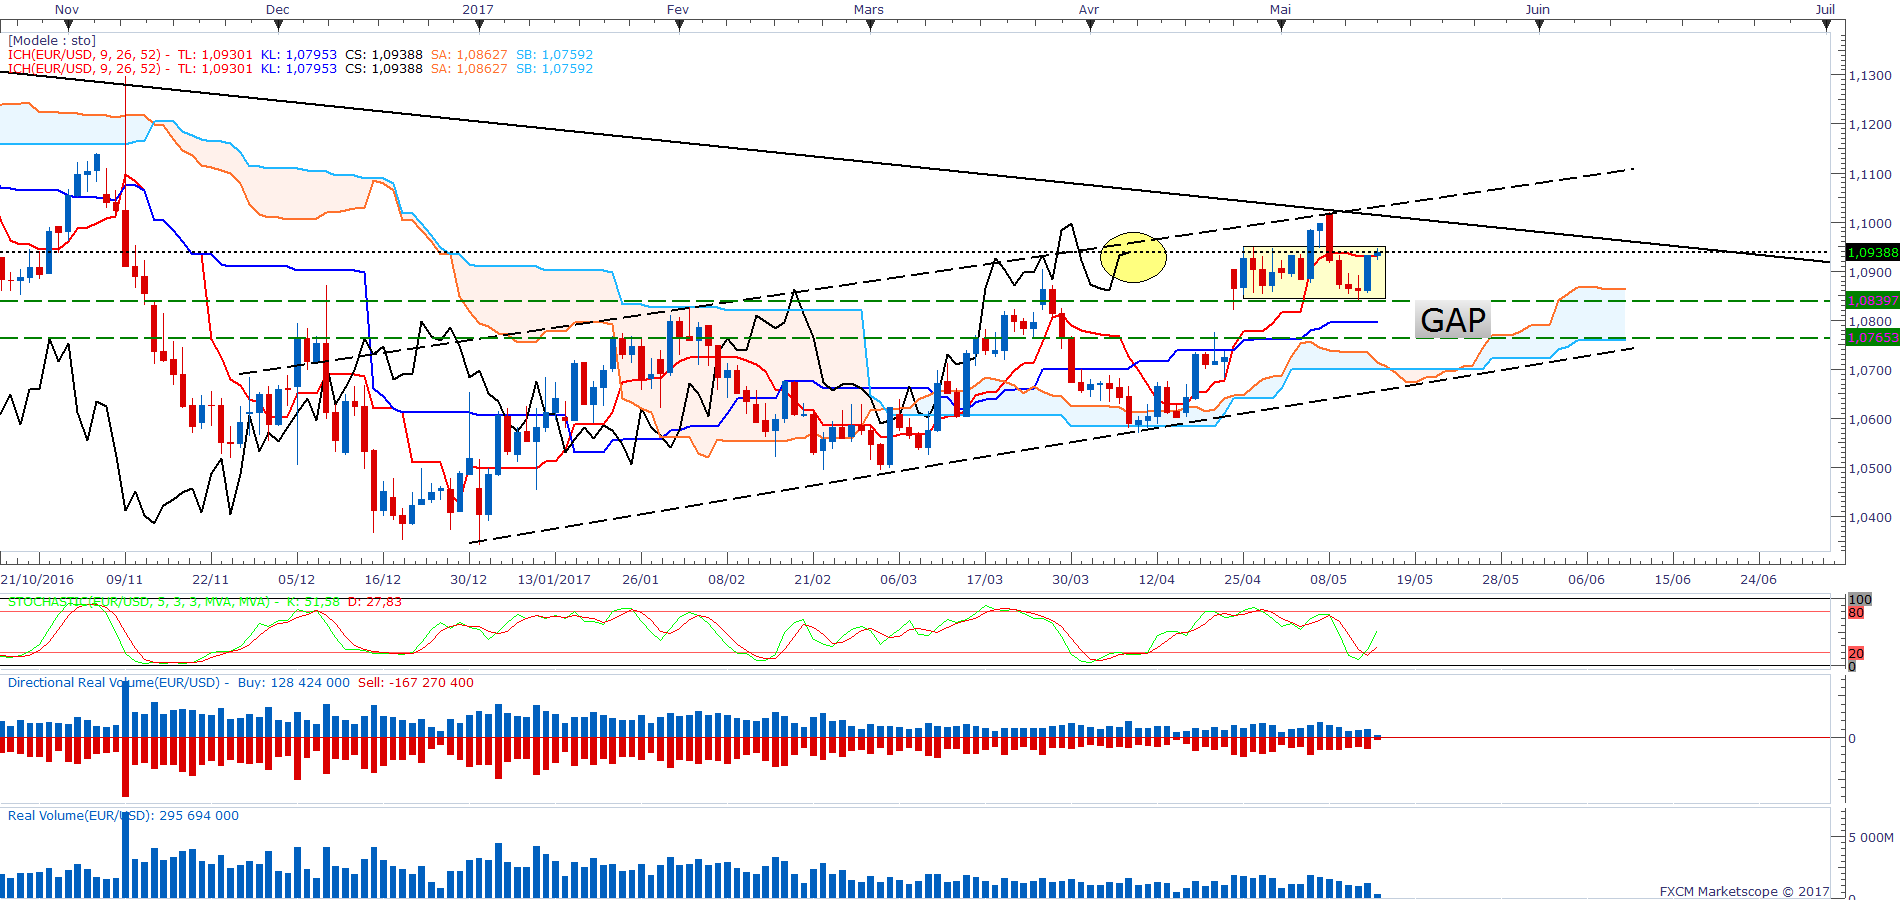The height and width of the screenshot is (900, 1903).
Task: Select the Buy: 128 424 000 value
Action: pyautogui.click(x=294, y=683)
